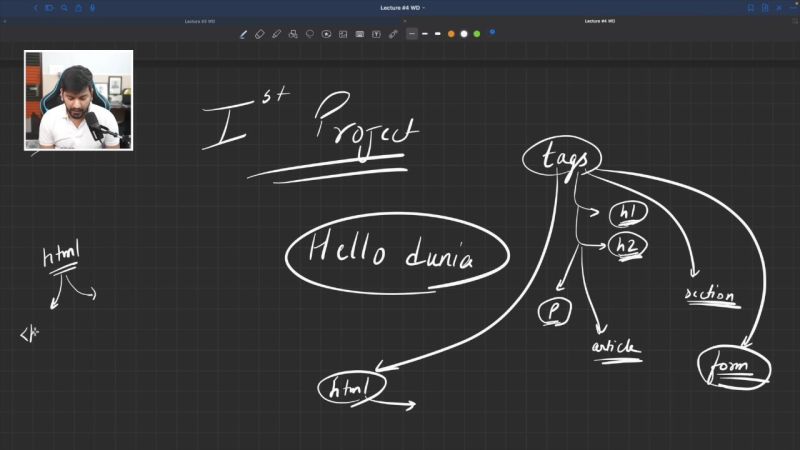Select the Pen tool
Viewport: 800px width, 450px height.
pos(243,34)
